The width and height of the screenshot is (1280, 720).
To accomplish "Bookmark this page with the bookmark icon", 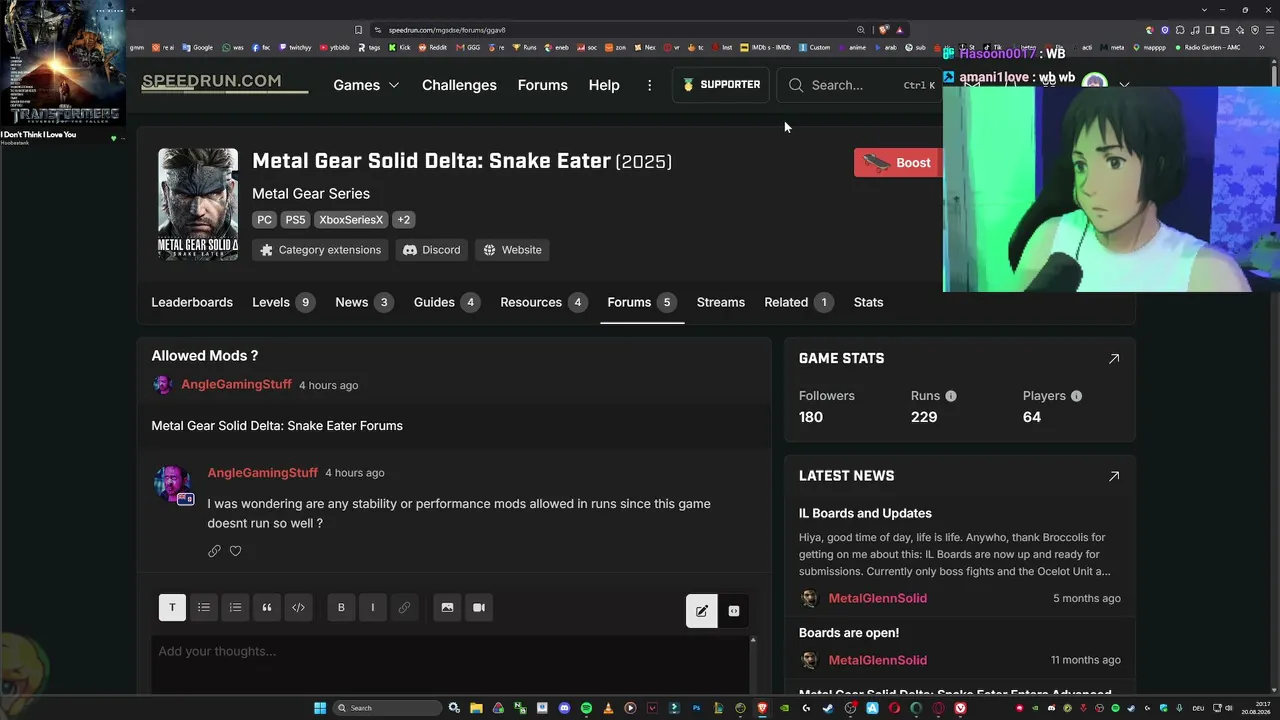I will coord(359,30).
